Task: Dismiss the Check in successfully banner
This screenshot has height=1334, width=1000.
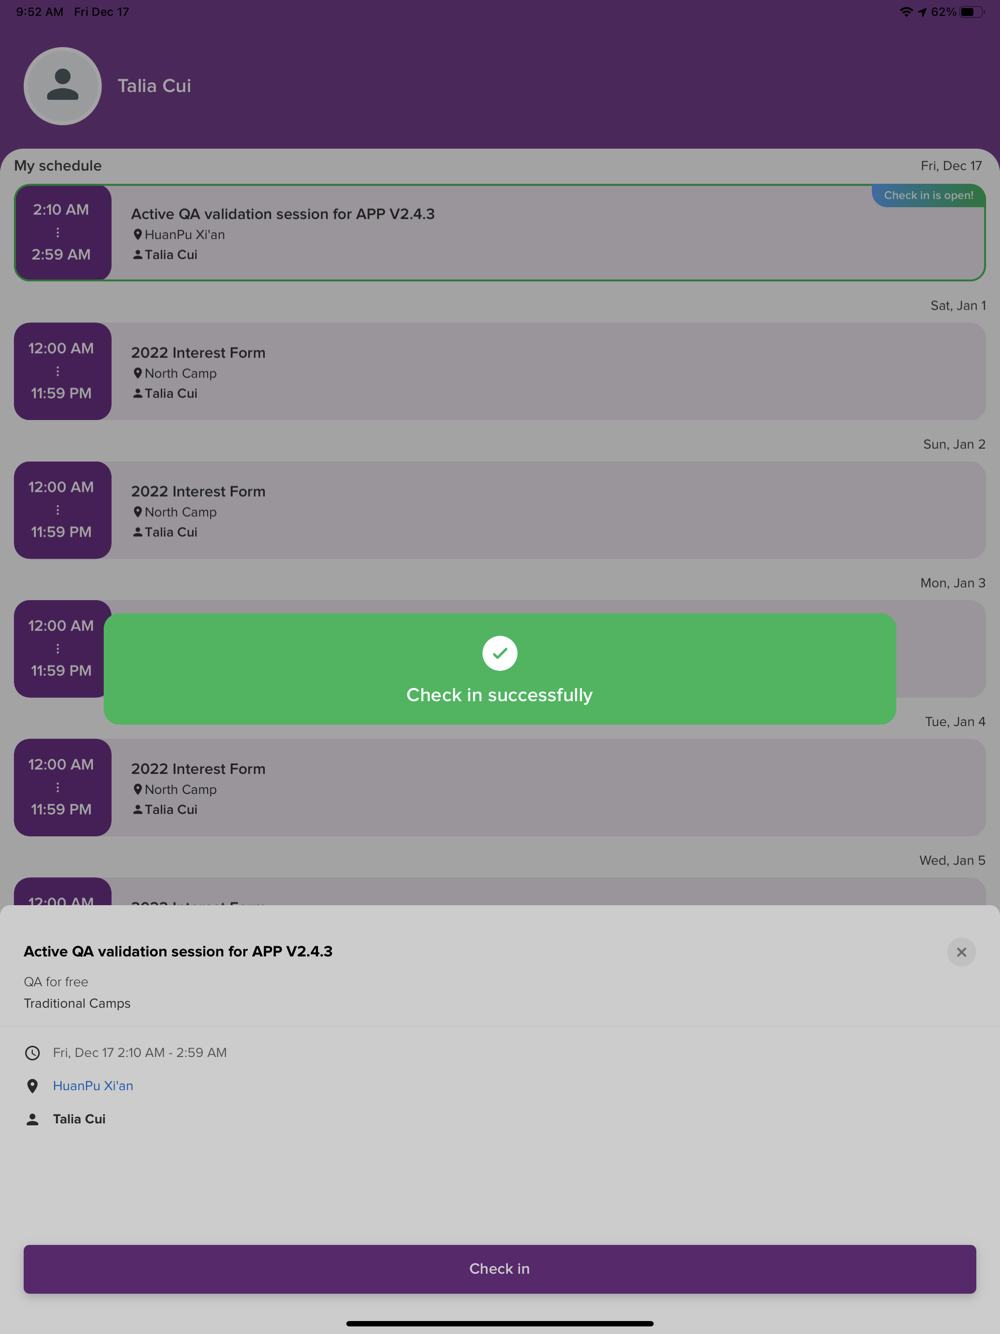Action: click(500, 669)
